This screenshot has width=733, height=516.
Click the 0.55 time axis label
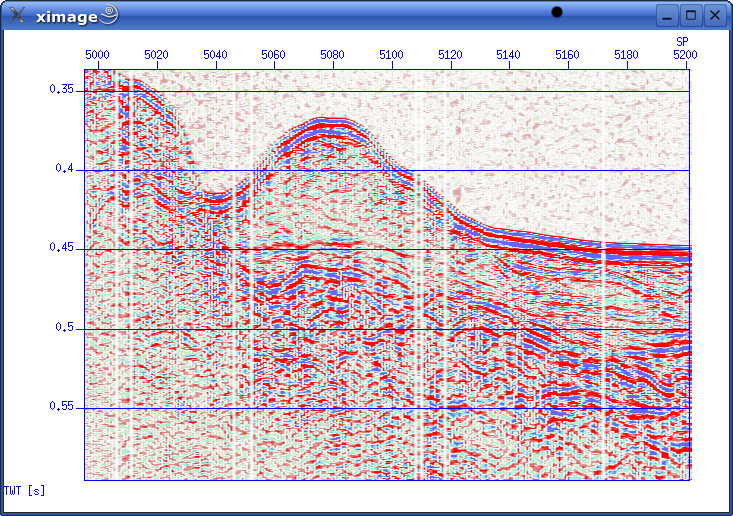[x=61, y=407]
